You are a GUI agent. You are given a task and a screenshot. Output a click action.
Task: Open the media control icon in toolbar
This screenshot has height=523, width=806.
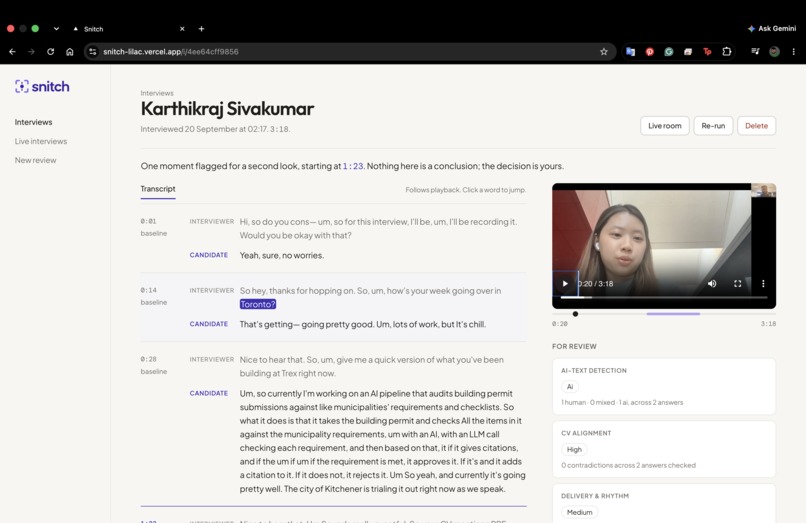click(x=755, y=51)
